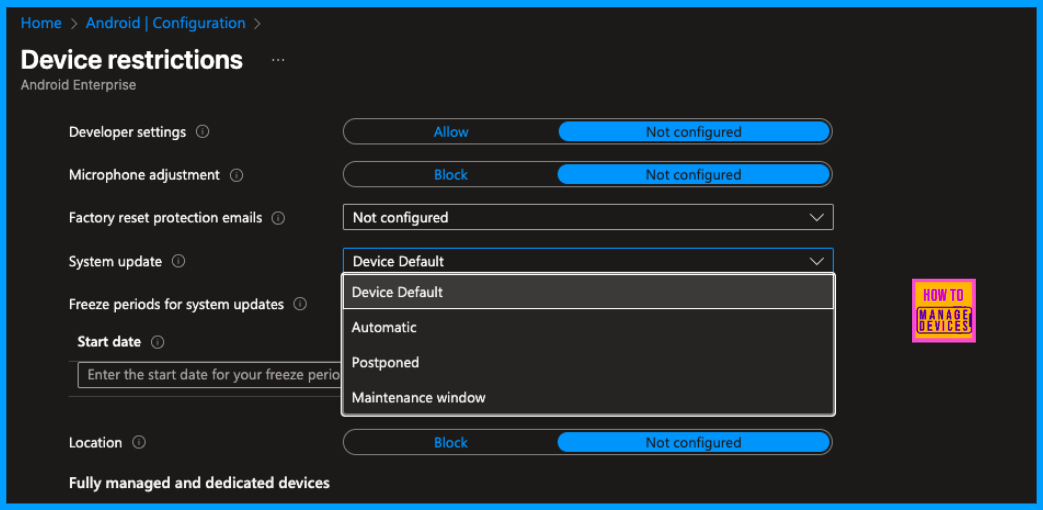
Task: Go to Home breadcrumb
Action: (x=41, y=23)
